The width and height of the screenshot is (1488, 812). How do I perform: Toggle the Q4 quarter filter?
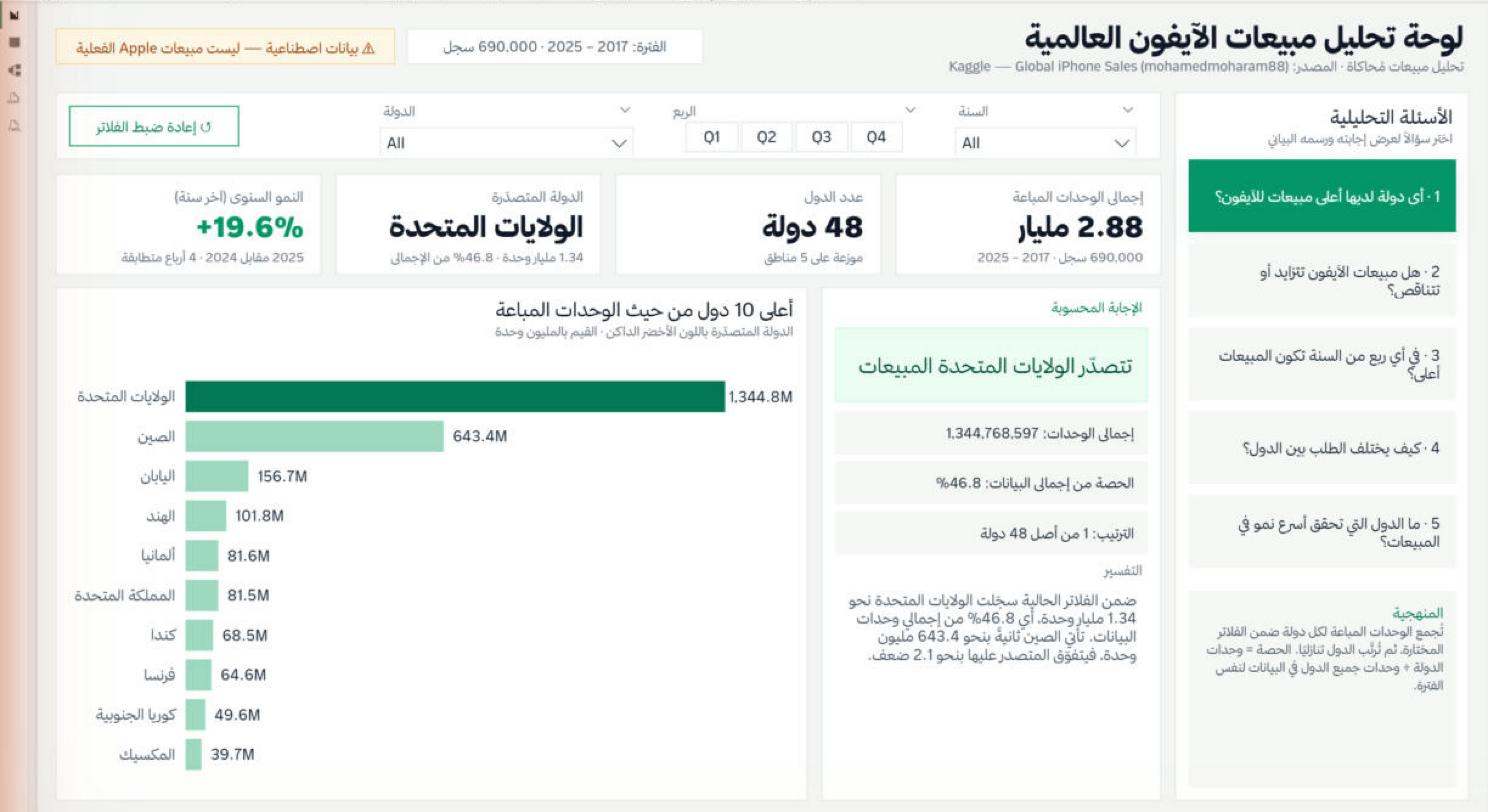point(876,137)
